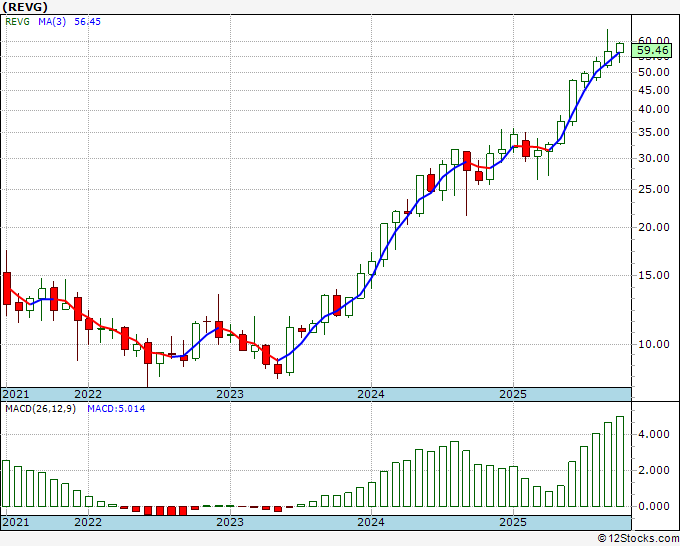Click the 2025 label below the MACD panel

click(512, 523)
